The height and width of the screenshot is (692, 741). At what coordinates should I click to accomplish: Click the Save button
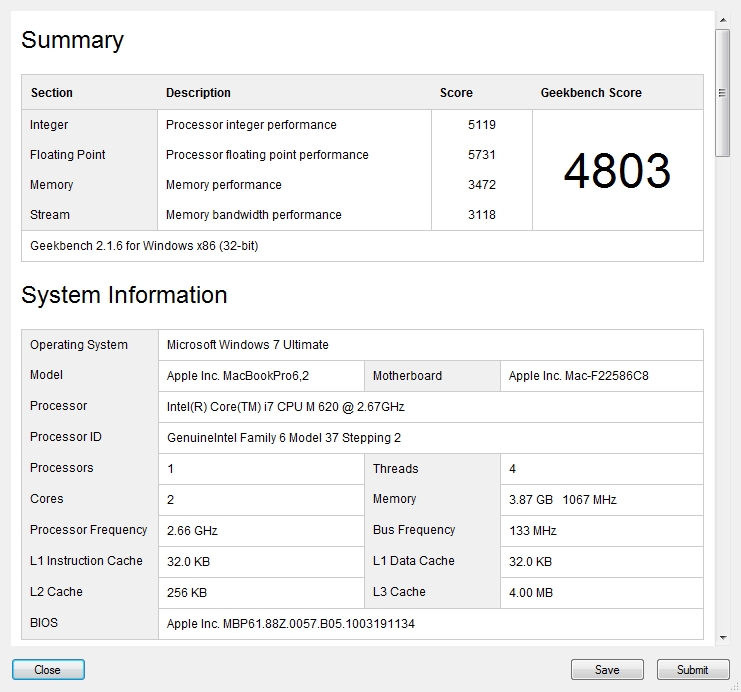(x=607, y=670)
